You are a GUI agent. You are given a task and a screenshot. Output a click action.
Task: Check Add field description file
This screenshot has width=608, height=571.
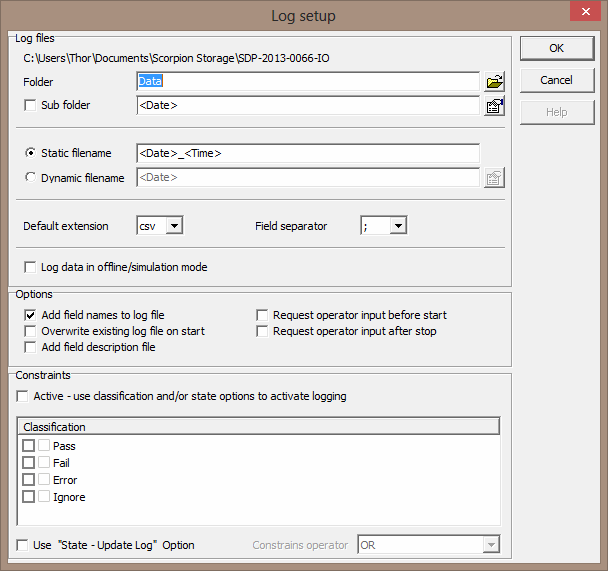click(30, 347)
